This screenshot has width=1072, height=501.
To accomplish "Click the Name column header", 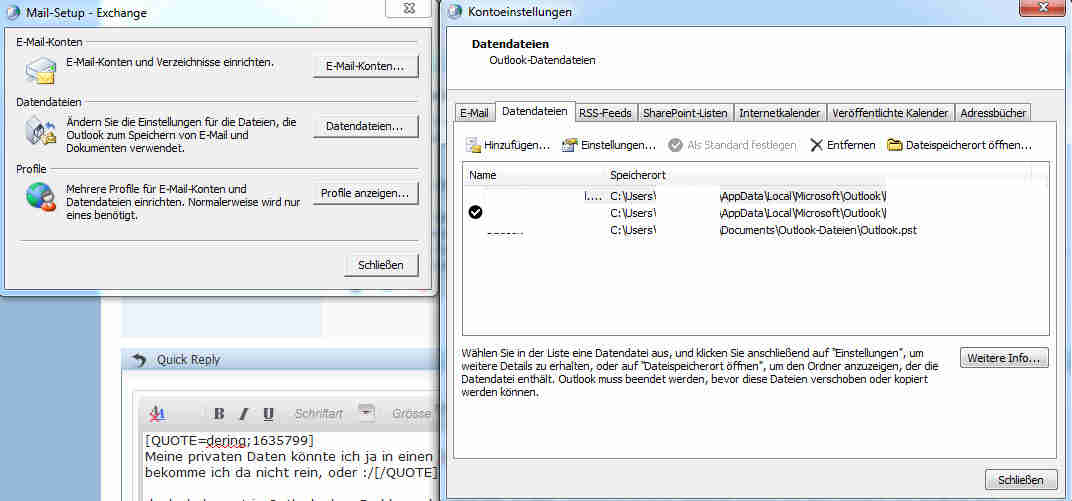I will pos(483,176).
